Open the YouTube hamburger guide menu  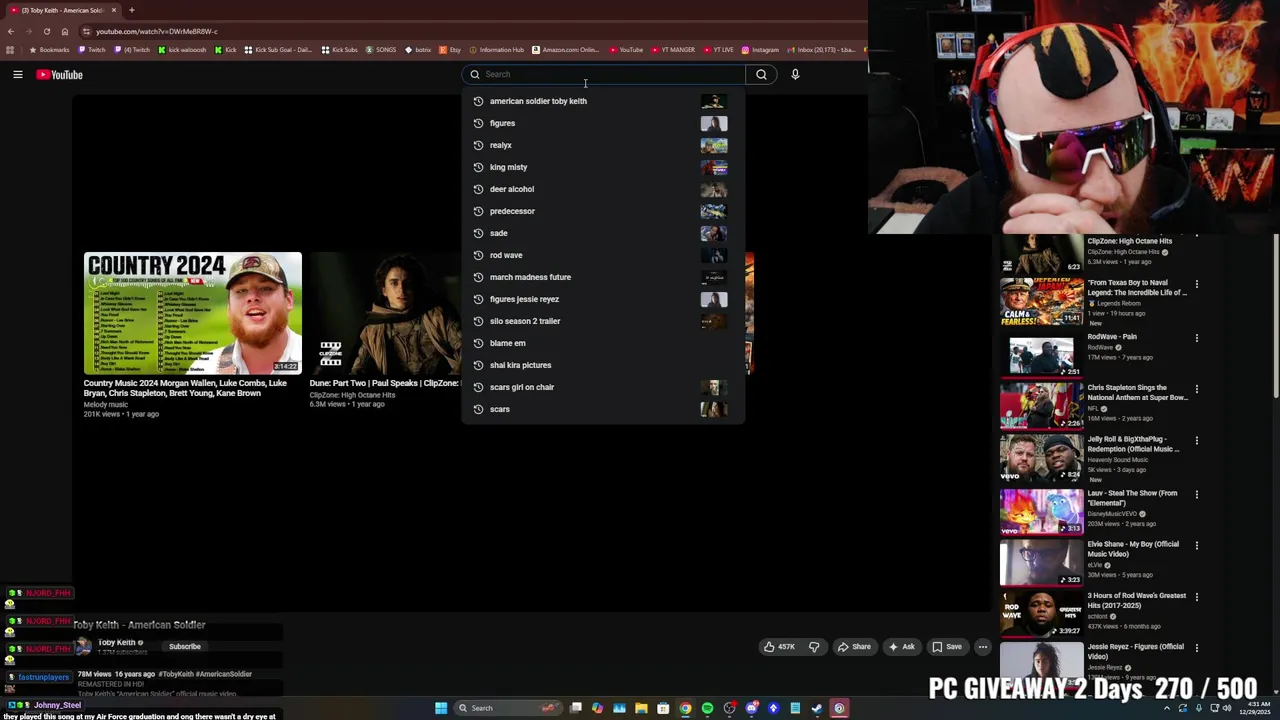coord(18,74)
